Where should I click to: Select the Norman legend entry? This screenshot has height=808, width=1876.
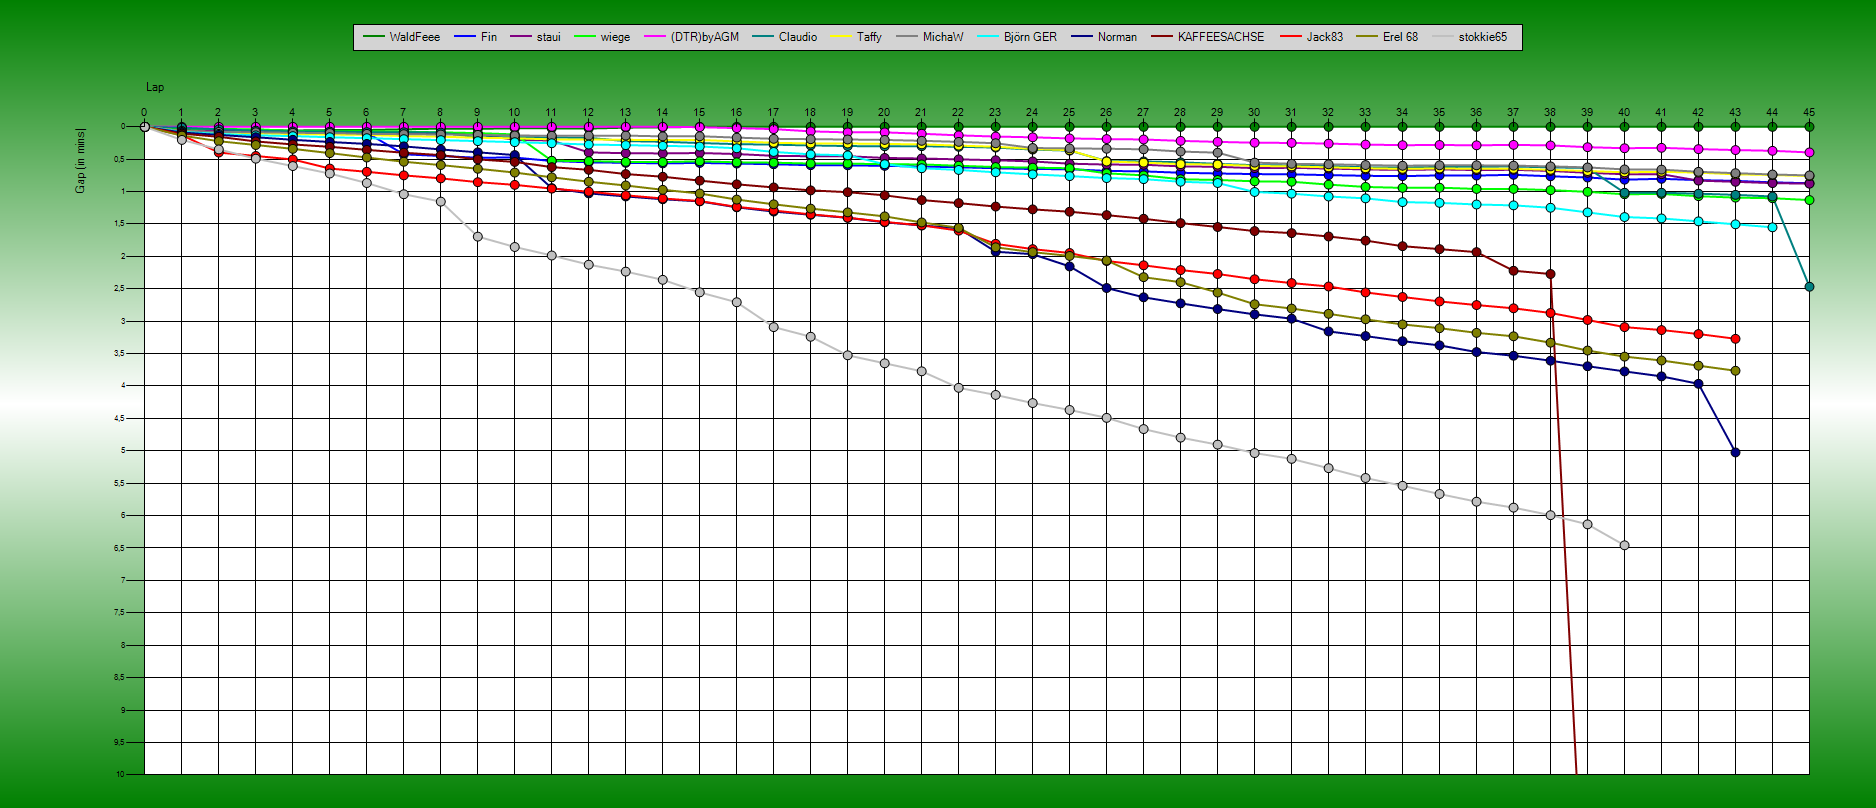pyautogui.click(x=1104, y=37)
